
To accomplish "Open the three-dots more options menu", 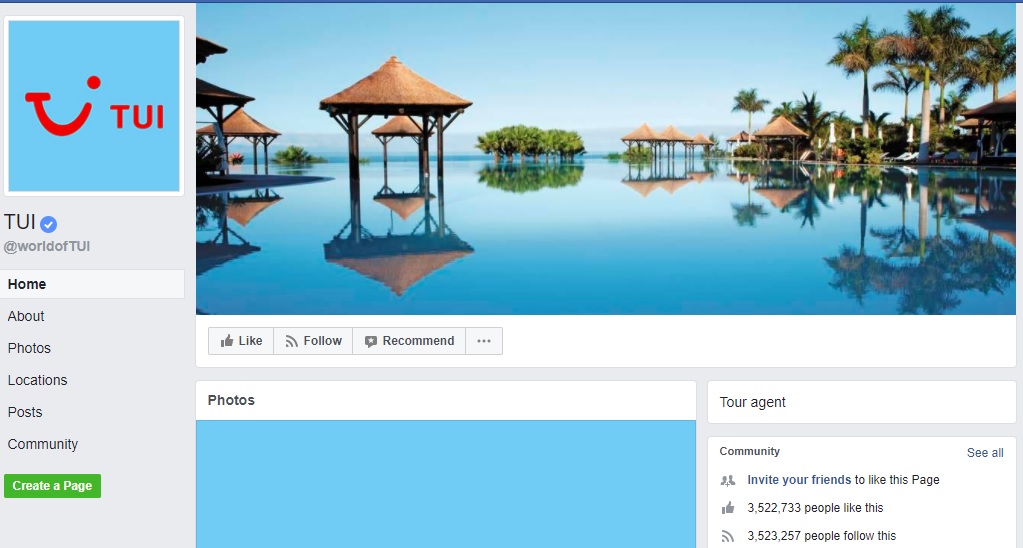I will pyautogui.click(x=484, y=341).
